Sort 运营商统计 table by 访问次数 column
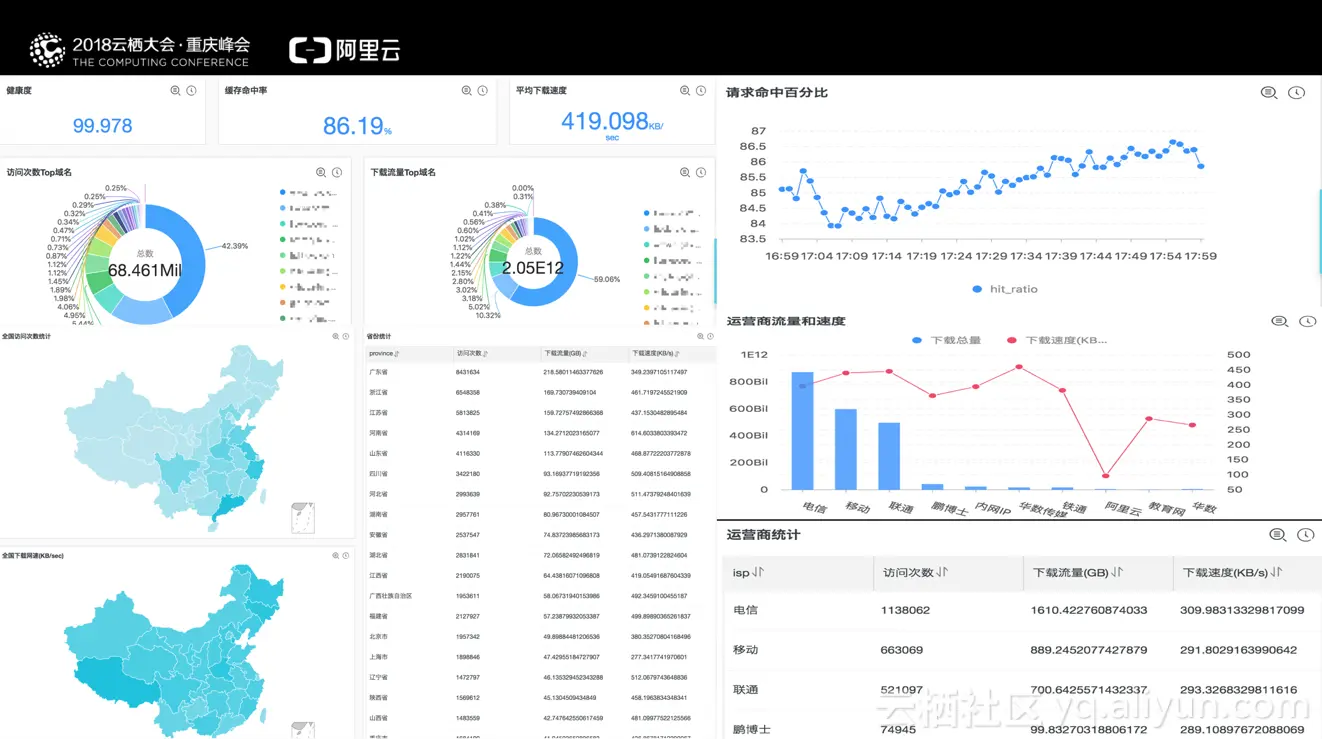 pos(942,573)
